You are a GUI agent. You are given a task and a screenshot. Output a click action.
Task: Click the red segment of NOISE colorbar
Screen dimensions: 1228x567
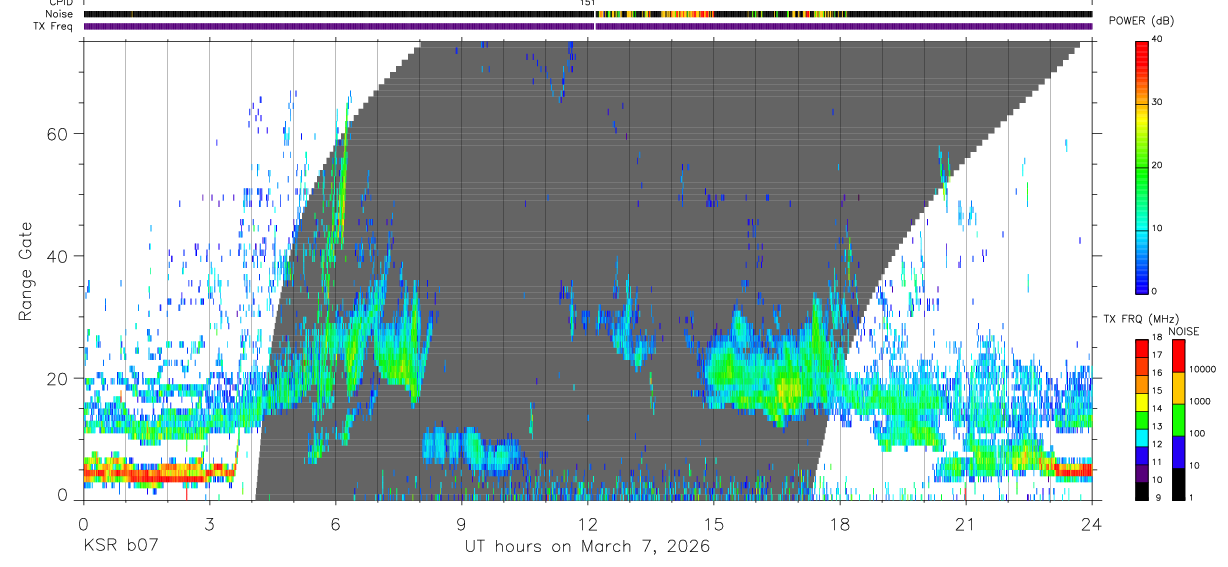coord(1178,356)
